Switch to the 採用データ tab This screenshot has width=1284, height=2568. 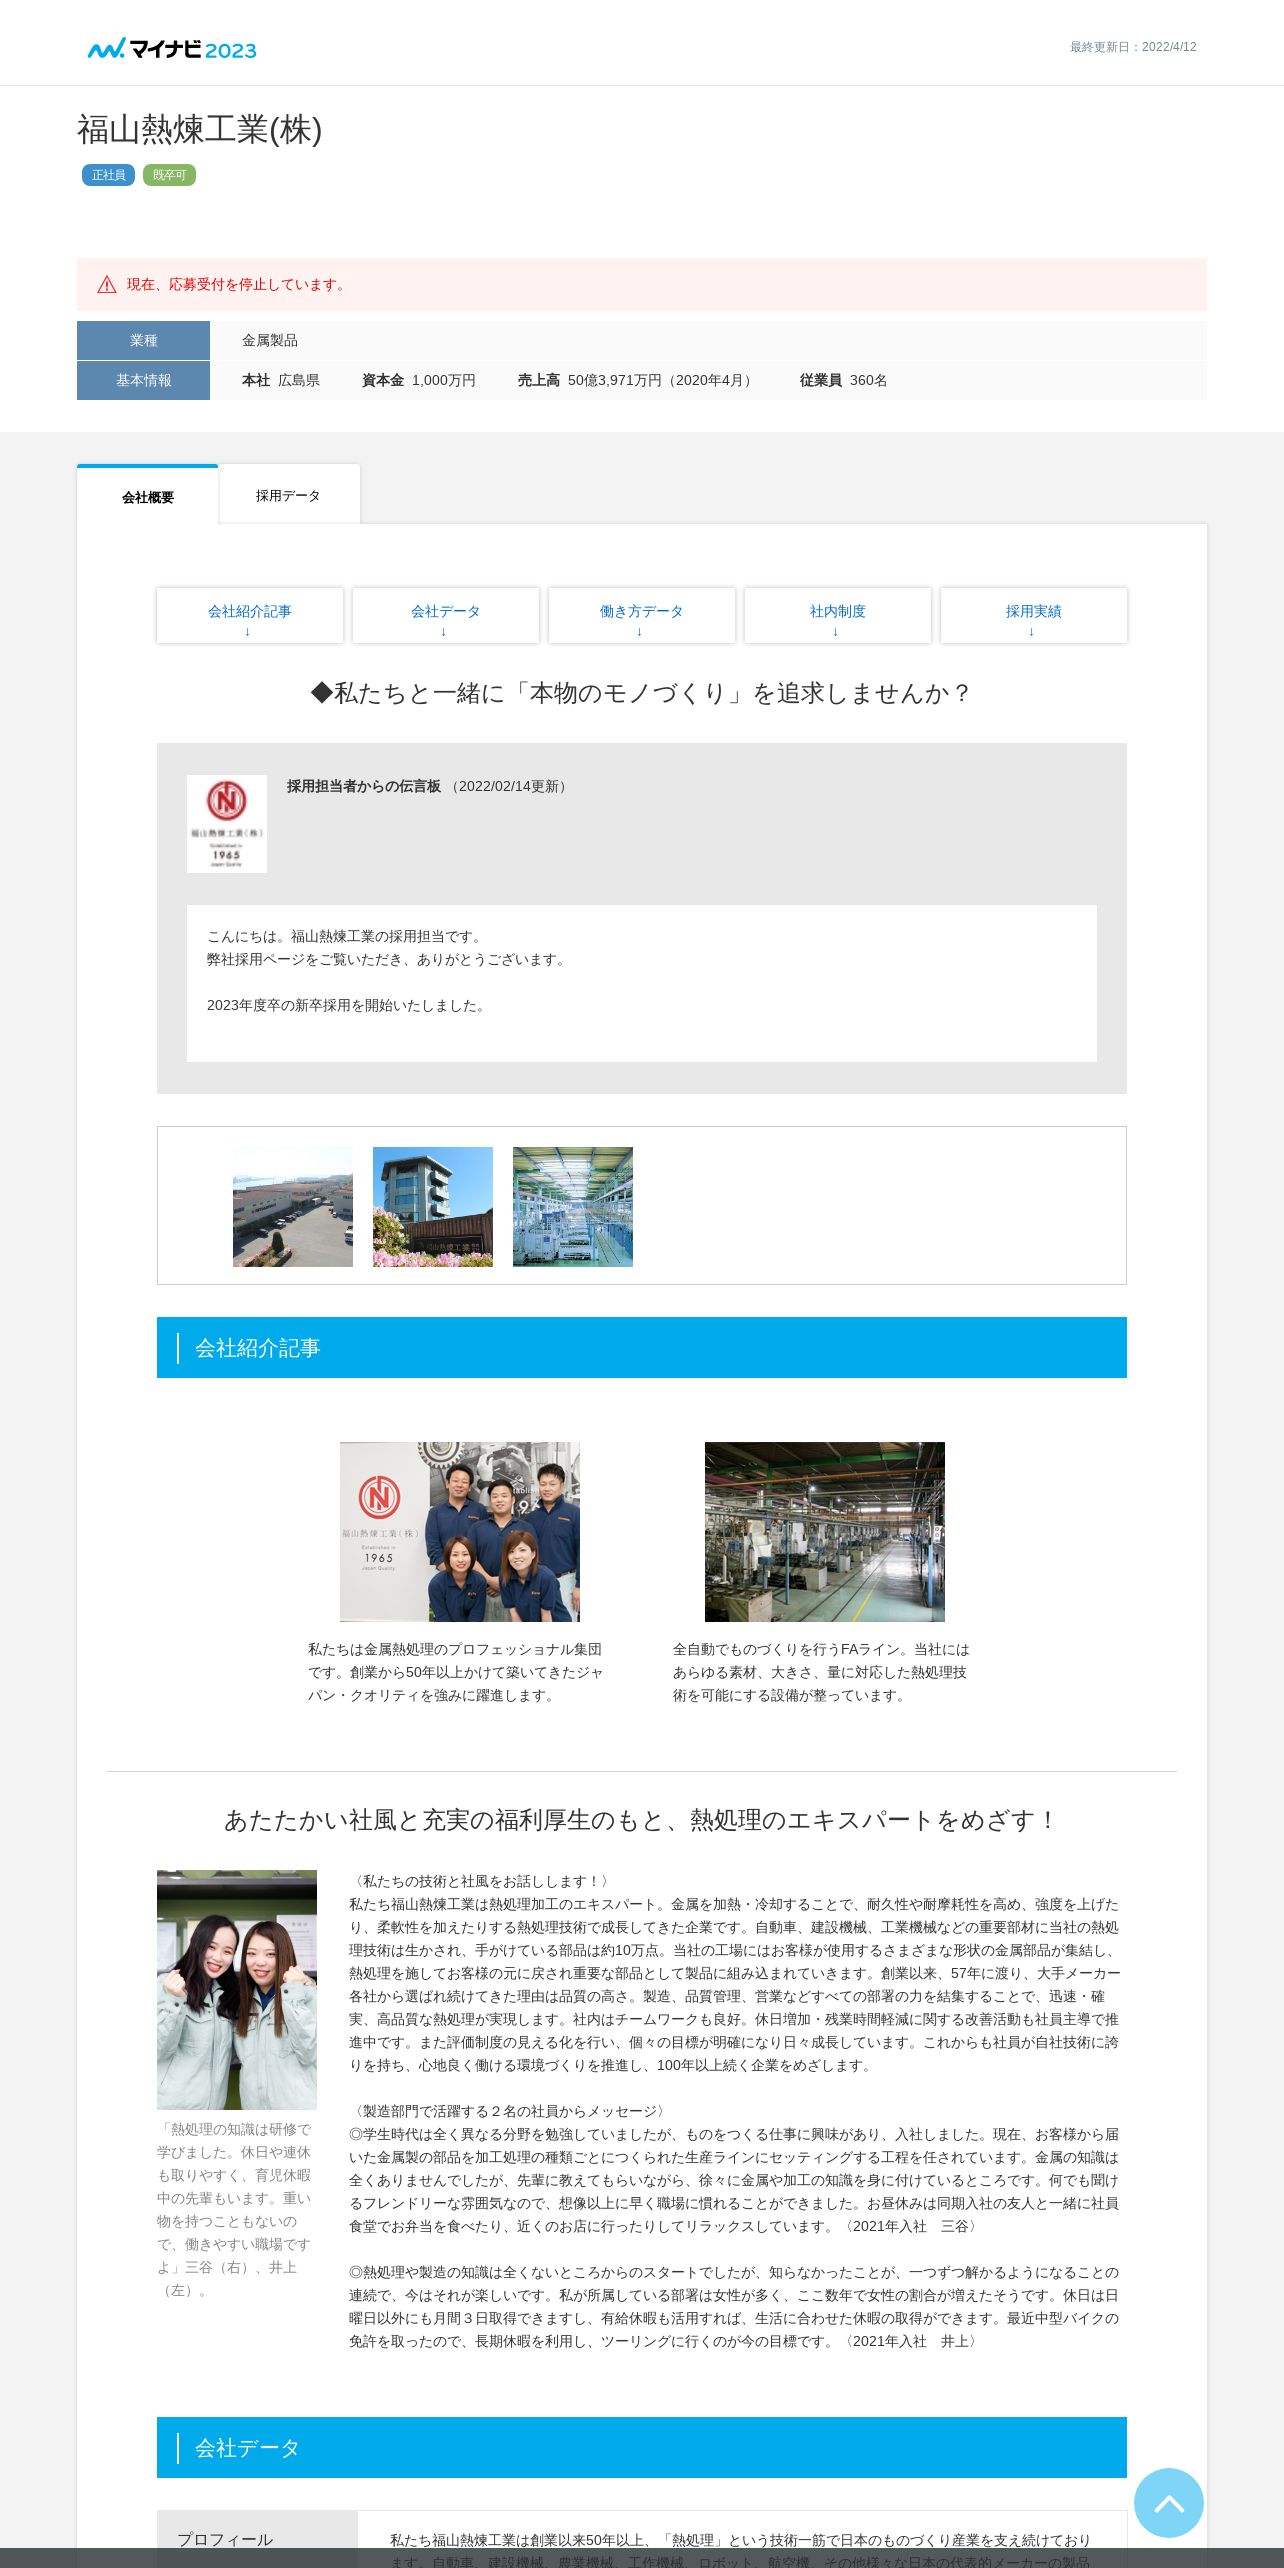288,495
